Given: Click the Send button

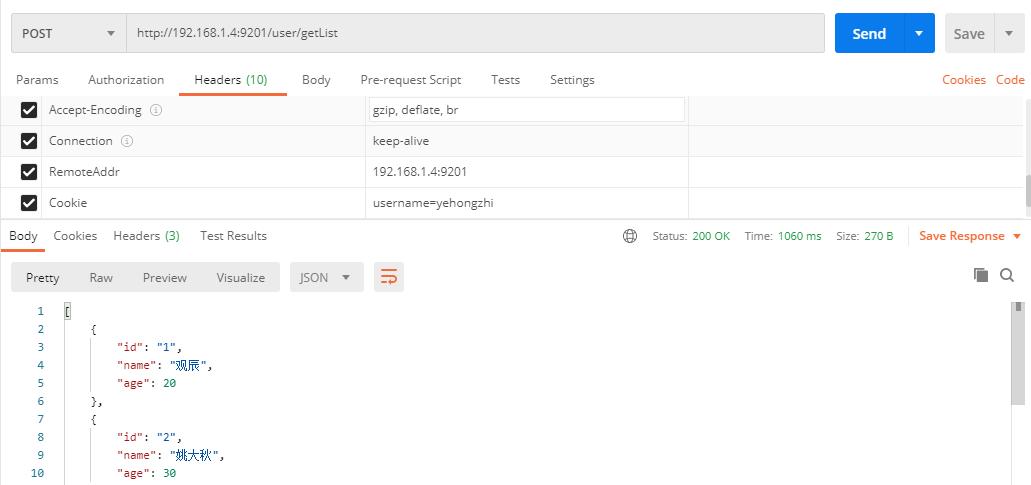Looking at the screenshot, I should [869, 34].
